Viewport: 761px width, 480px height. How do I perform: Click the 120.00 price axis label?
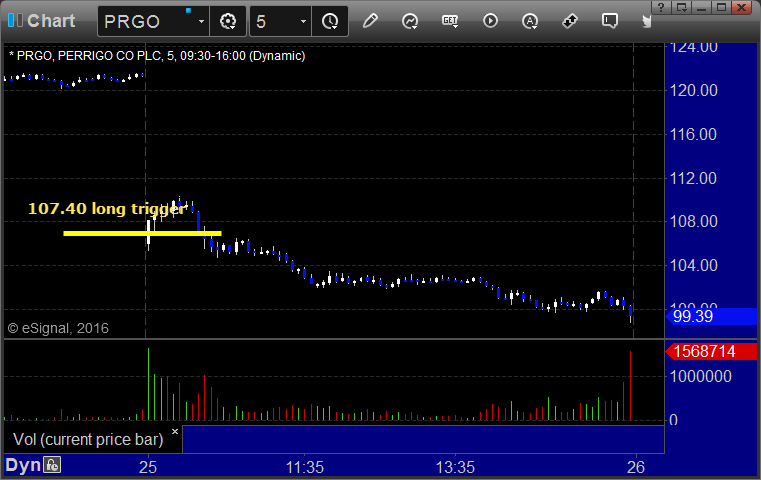(x=694, y=90)
